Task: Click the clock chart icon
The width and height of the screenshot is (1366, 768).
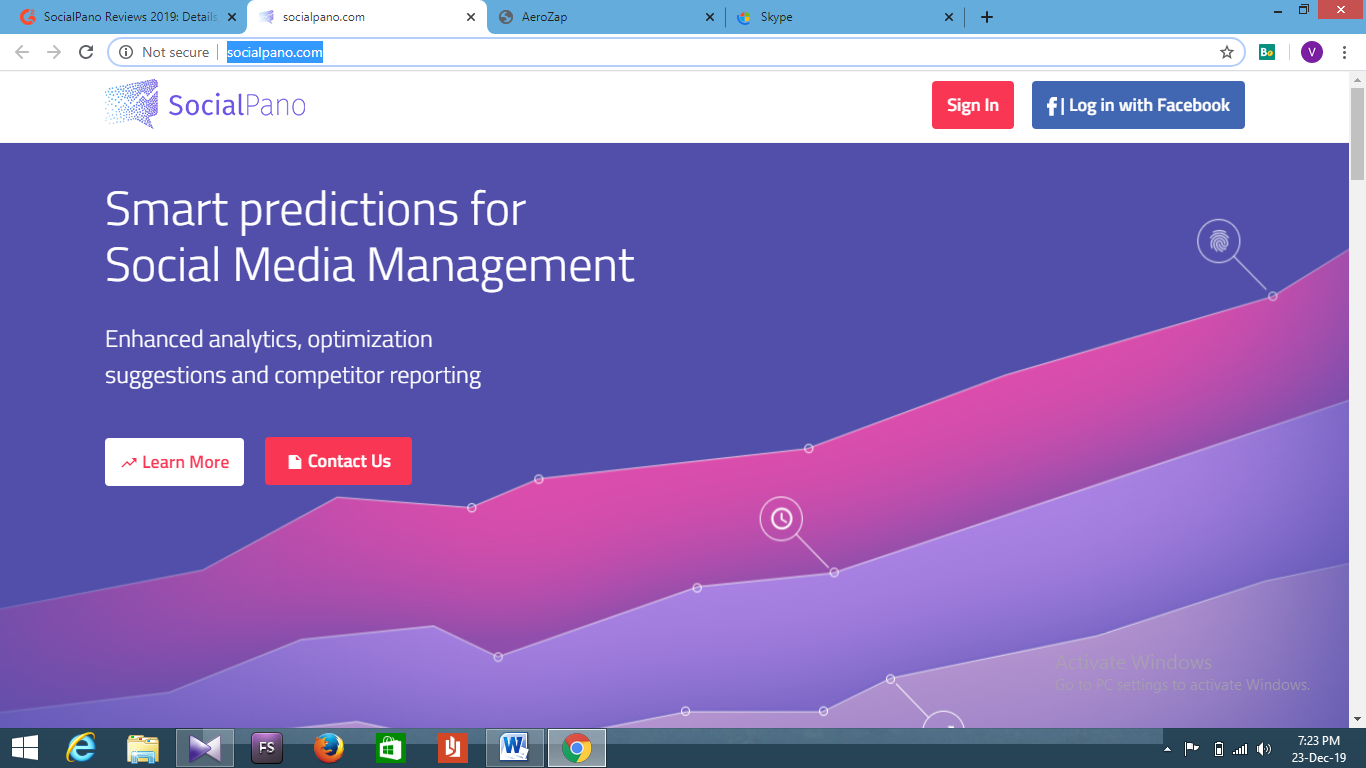Action: 781,519
